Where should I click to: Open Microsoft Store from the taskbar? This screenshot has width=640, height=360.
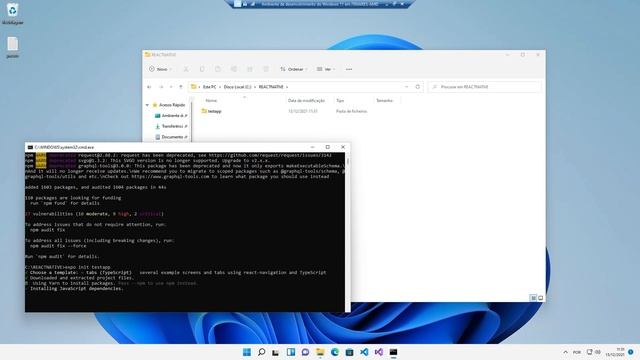click(349, 352)
